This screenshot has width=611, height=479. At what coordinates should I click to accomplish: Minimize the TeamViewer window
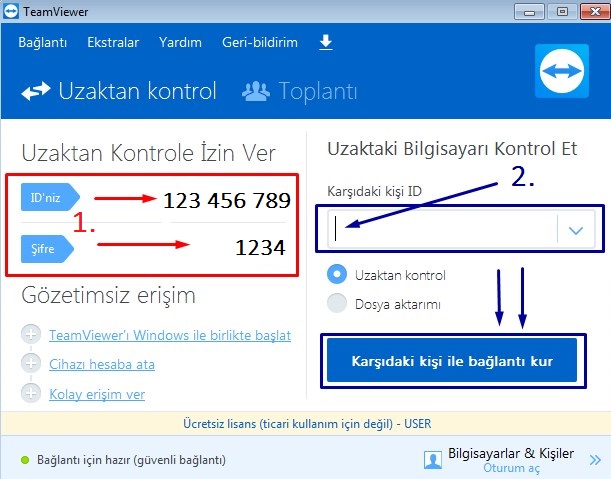pos(529,12)
